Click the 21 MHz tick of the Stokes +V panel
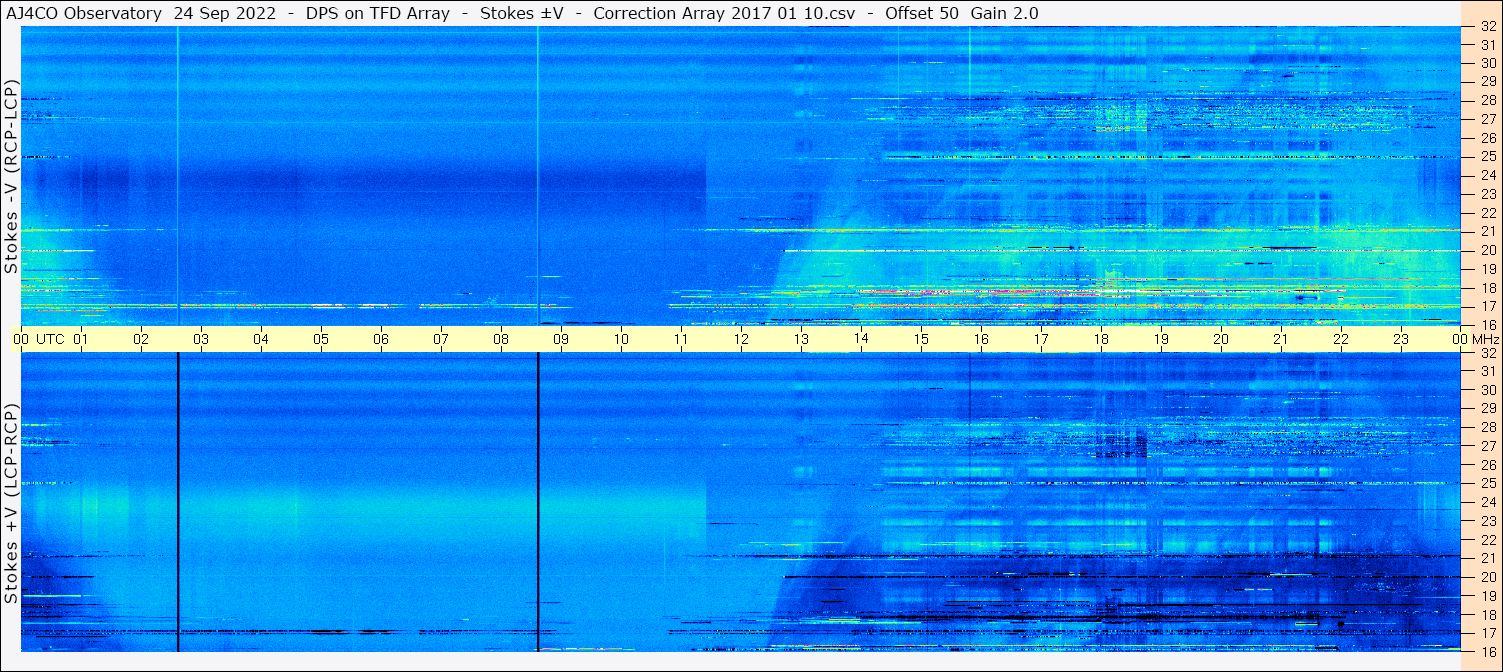This screenshot has height=672, width=1503. click(1488, 558)
